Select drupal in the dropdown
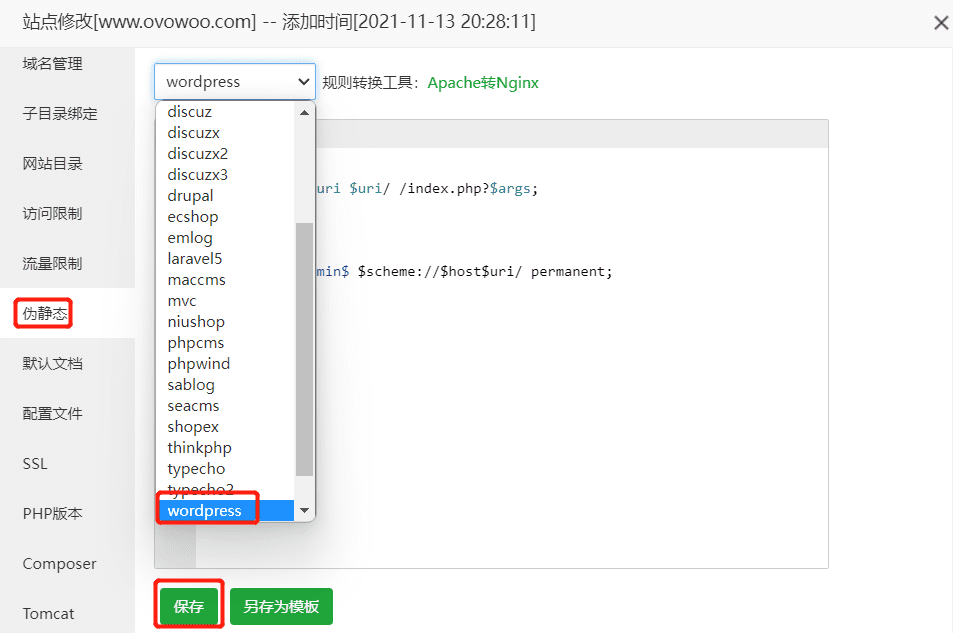Image resolution: width=953 pixels, height=633 pixels. pyautogui.click(x=191, y=195)
